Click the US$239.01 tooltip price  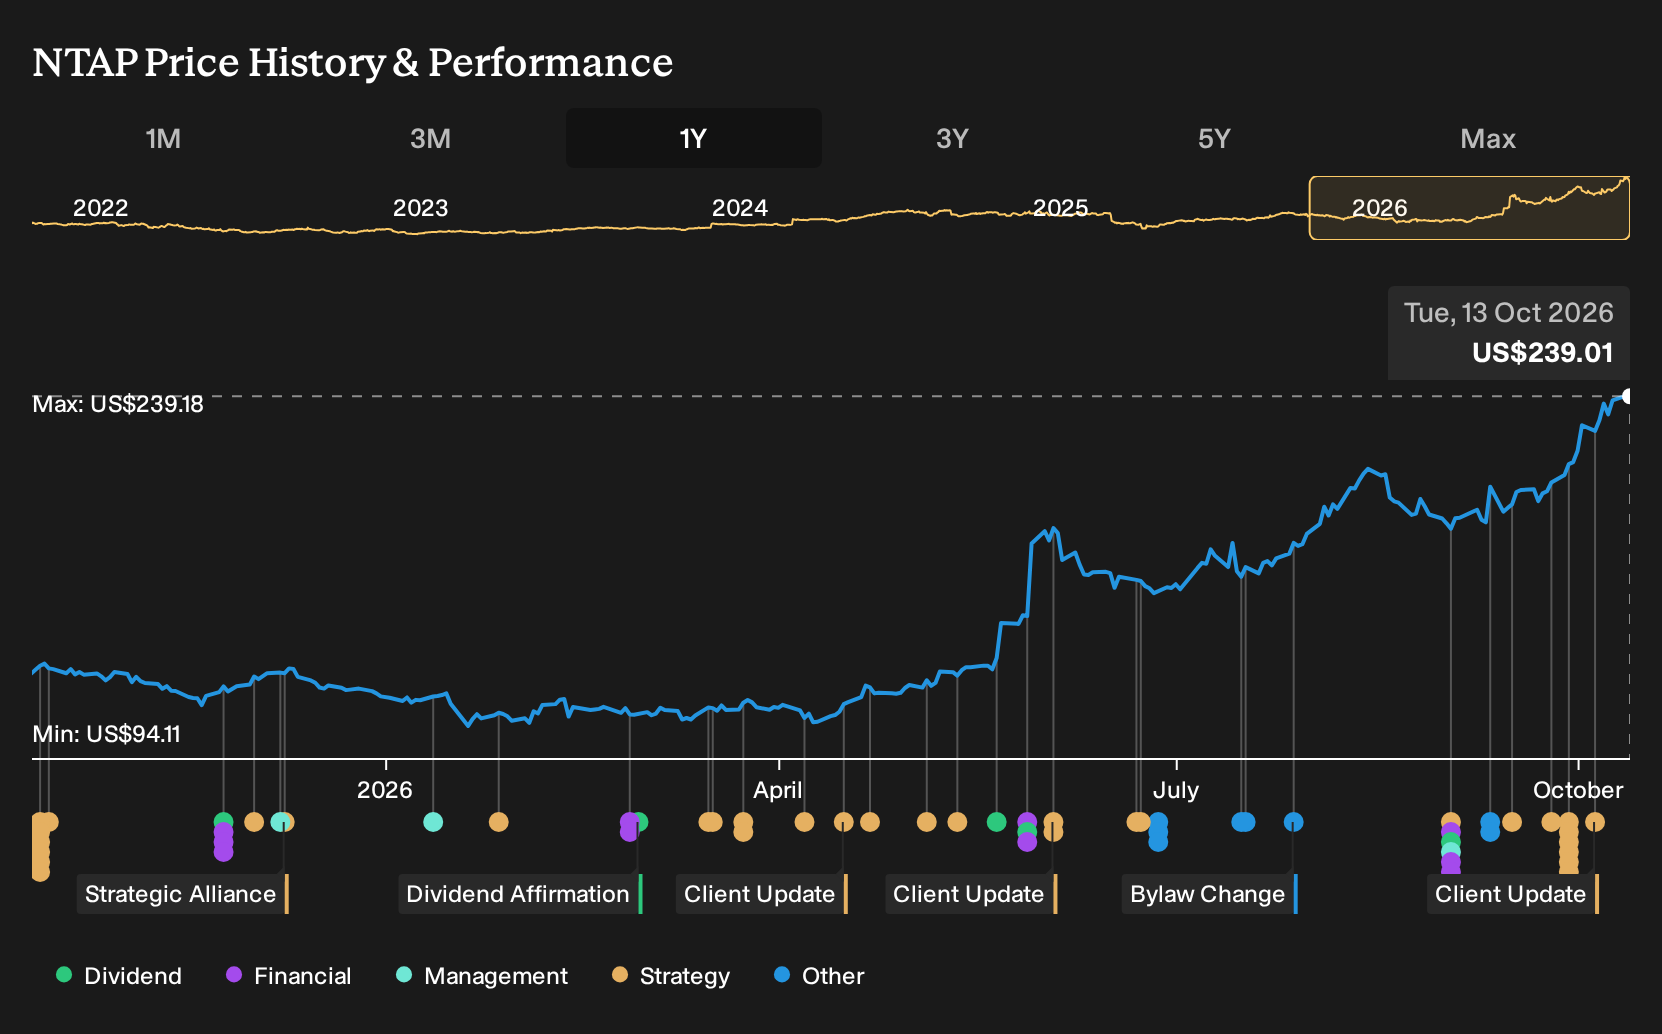click(1542, 353)
